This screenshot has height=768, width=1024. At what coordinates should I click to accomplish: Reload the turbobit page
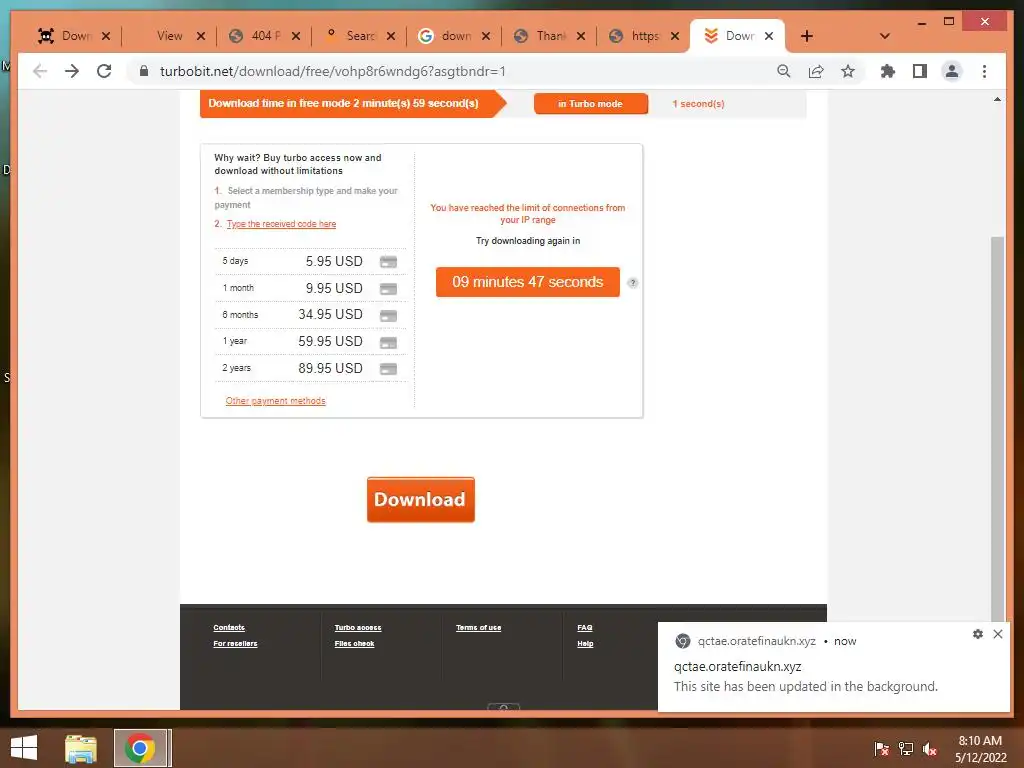(x=104, y=71)
